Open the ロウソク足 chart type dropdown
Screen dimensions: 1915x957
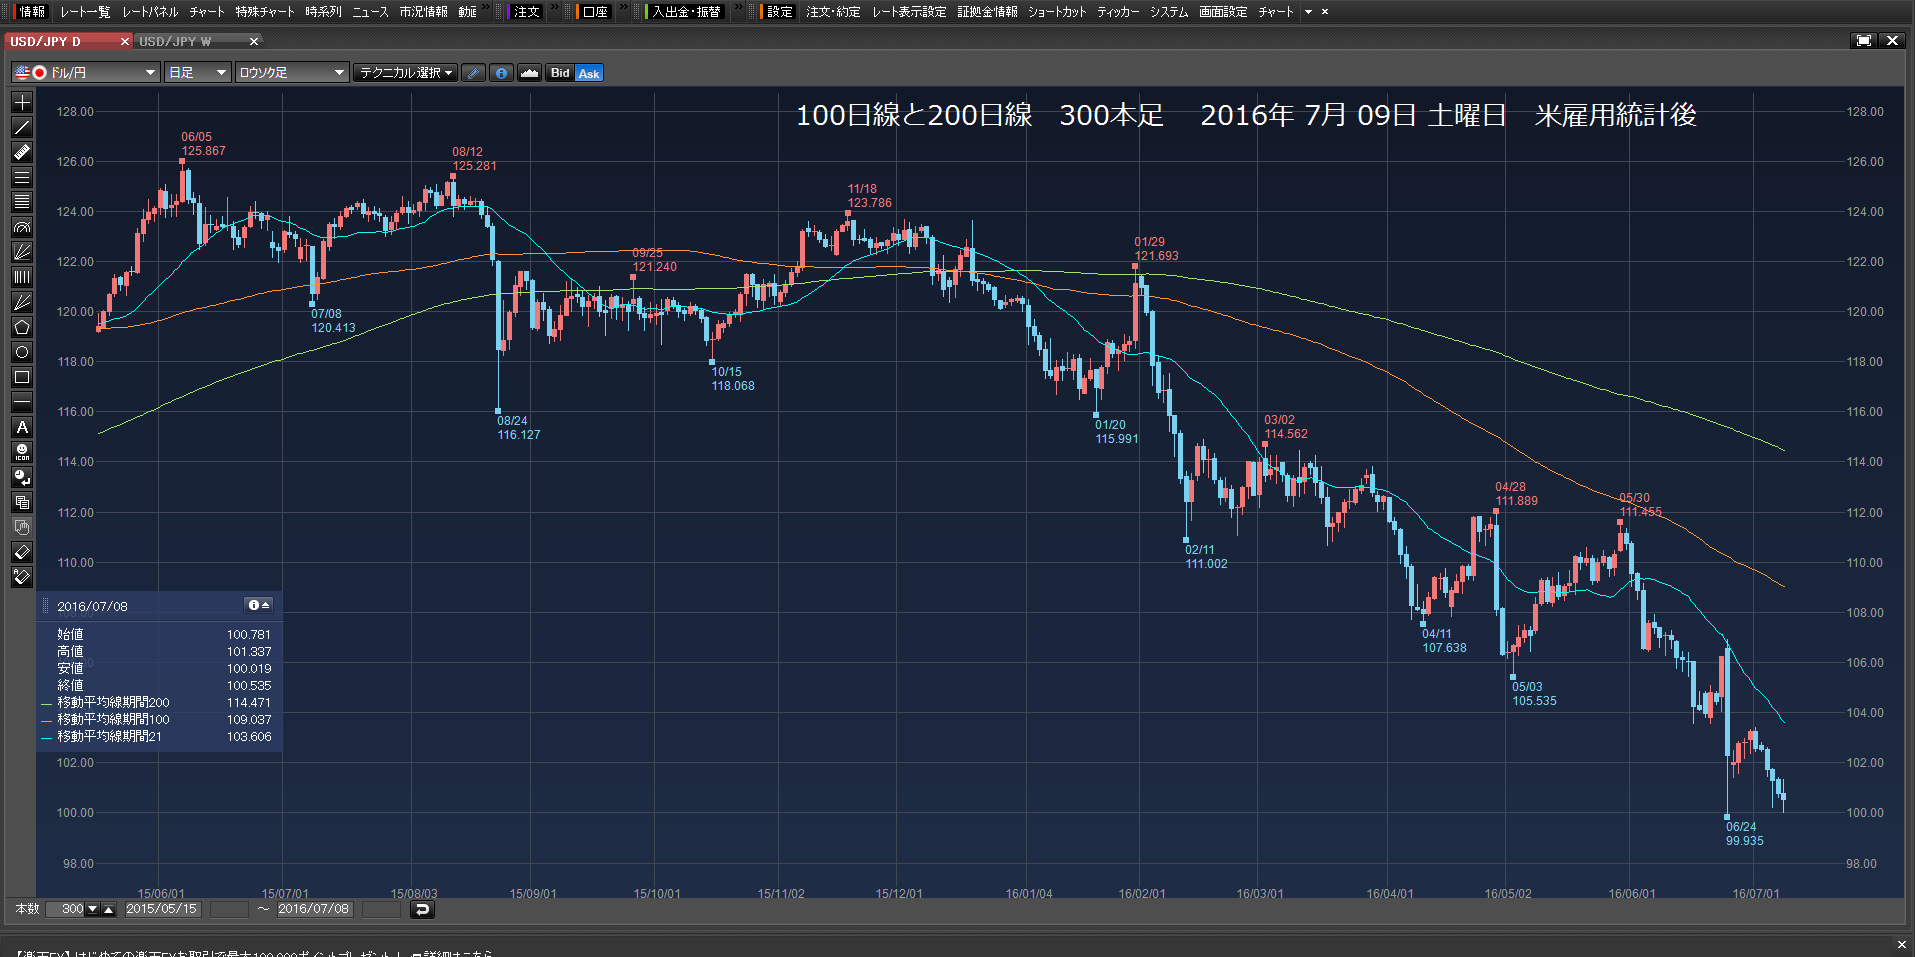292,73
